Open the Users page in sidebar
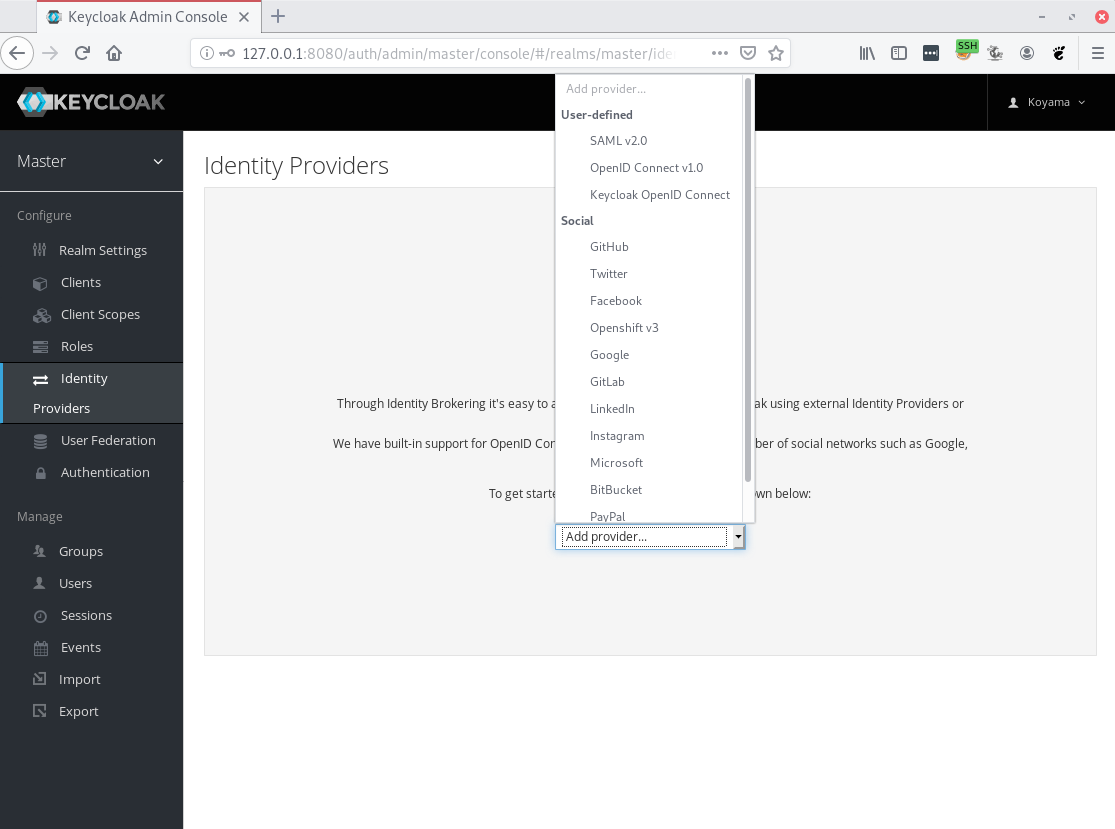 point(76,584)
